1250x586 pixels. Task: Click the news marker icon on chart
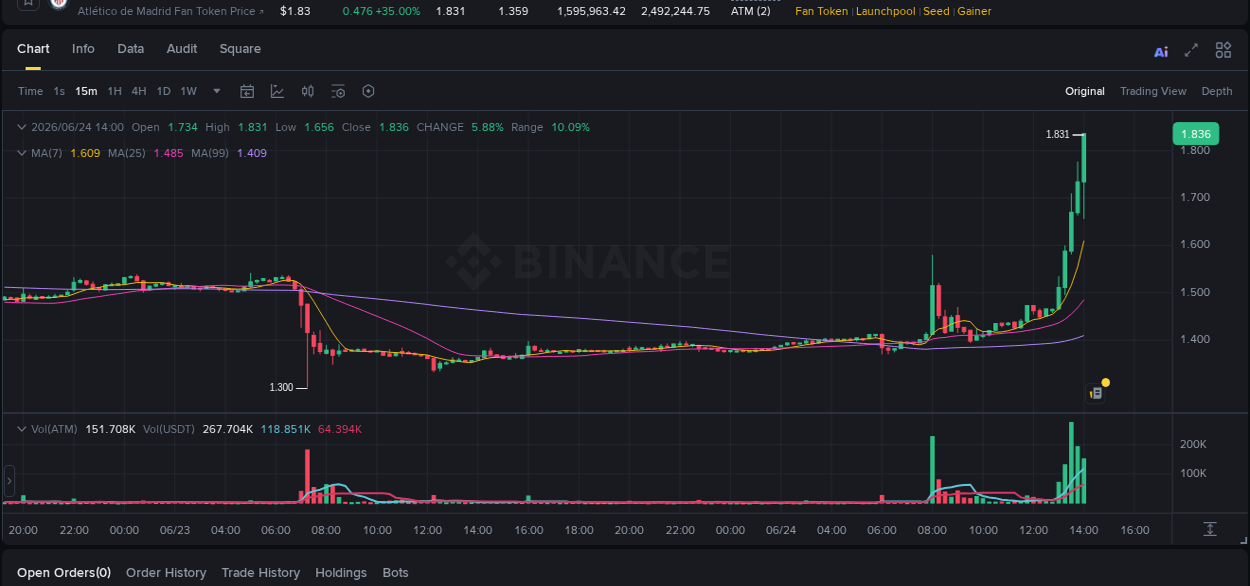(1096, 393)
